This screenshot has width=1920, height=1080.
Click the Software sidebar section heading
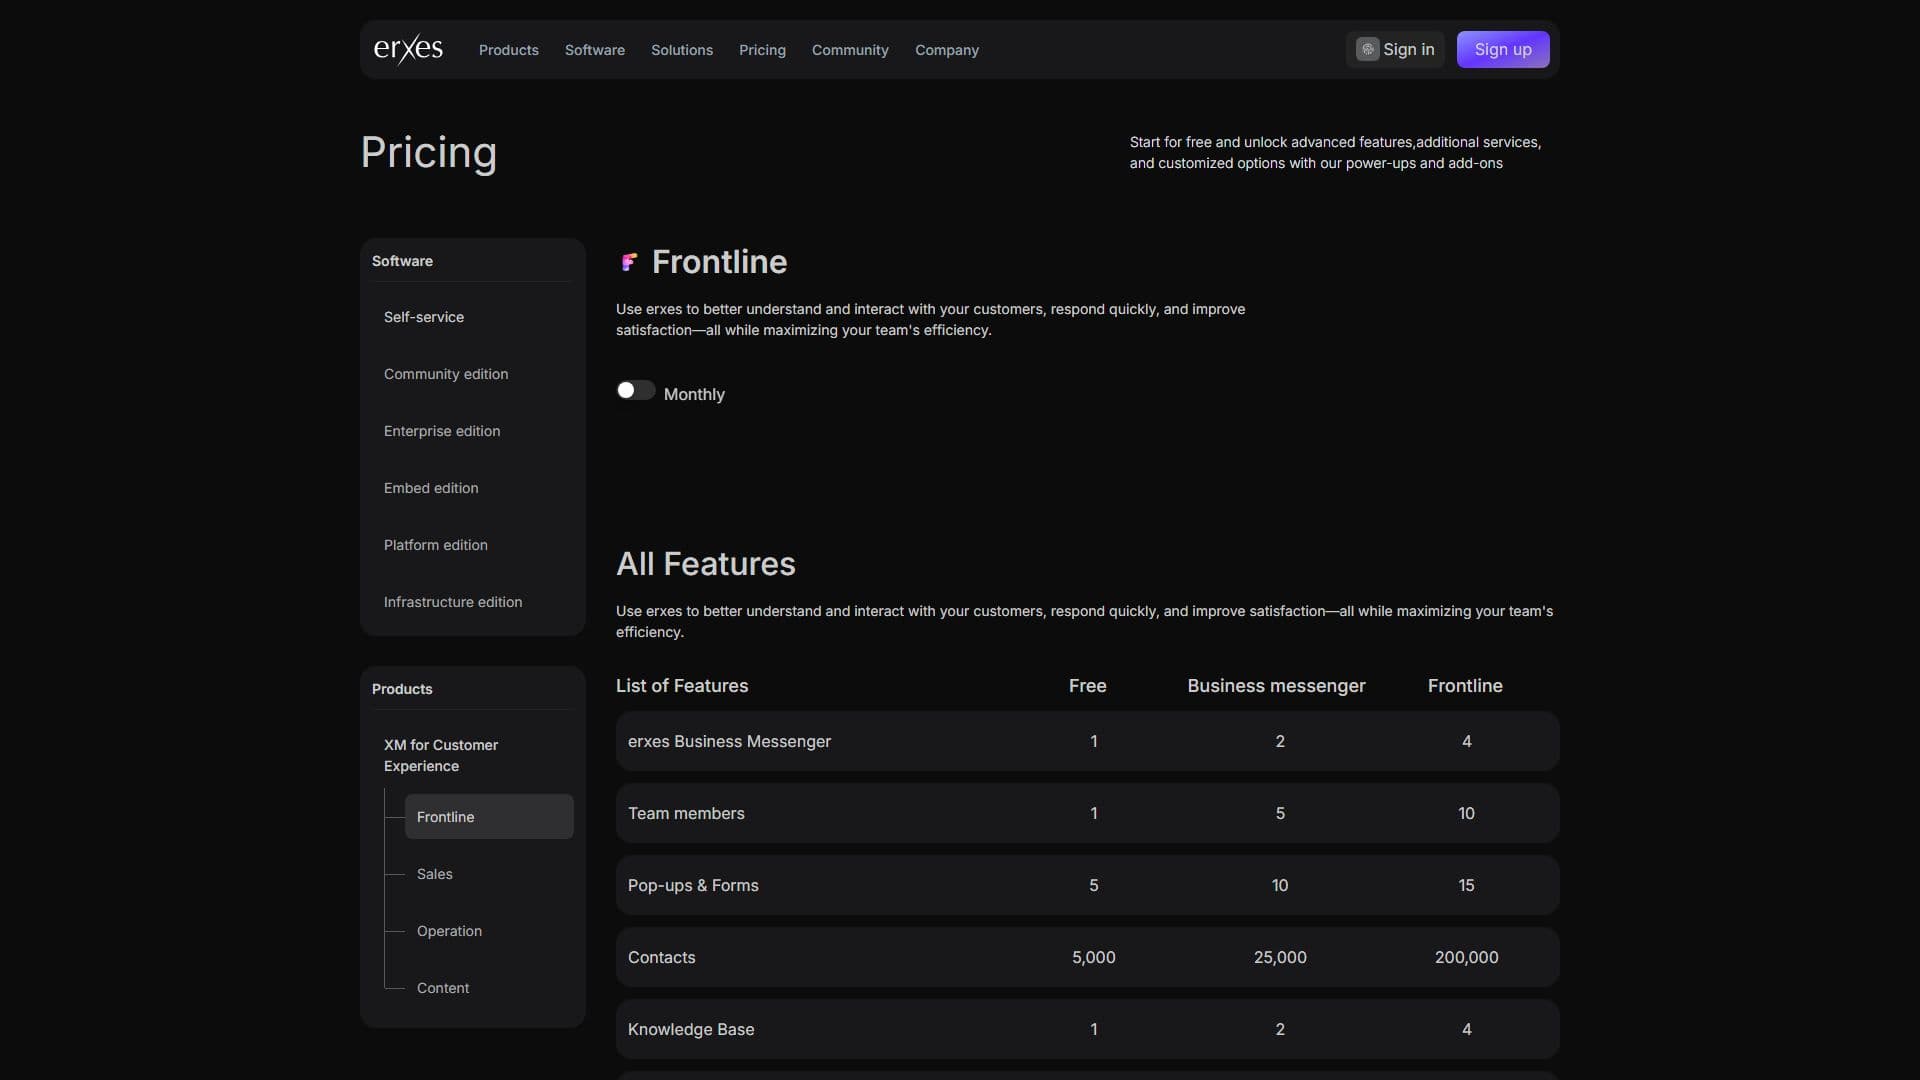[402, 261]
